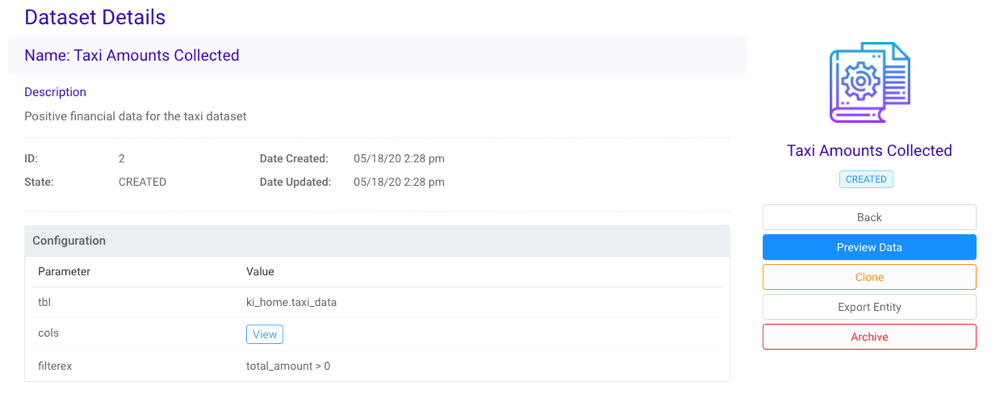This screenshot has width=1000, height=407.
Task: Click the total_amount > 0 filter value
Action: (x=288, y=366)
